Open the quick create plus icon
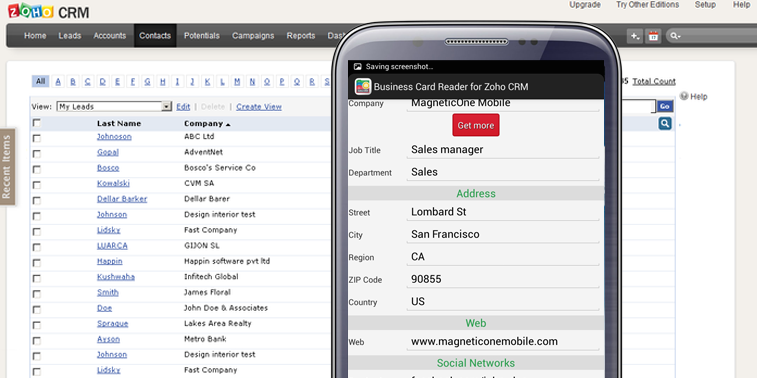 (635, 36)
